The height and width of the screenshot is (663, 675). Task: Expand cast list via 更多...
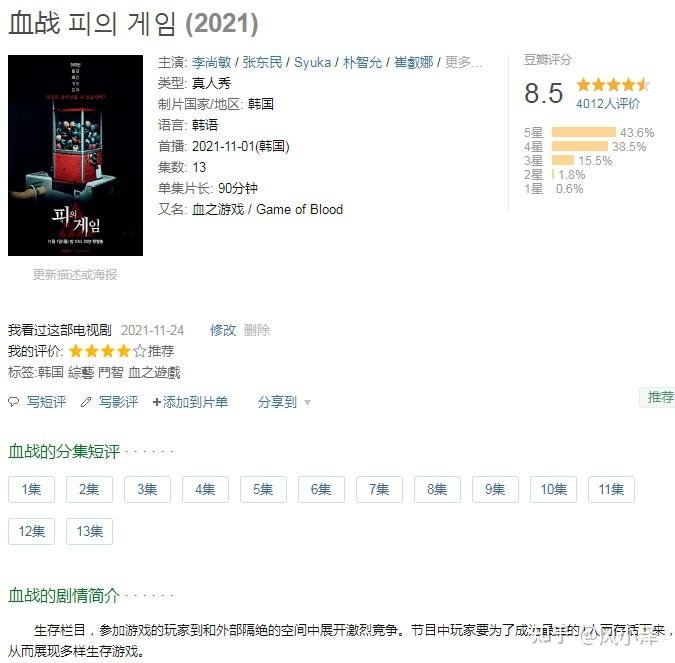pos(463,62)
